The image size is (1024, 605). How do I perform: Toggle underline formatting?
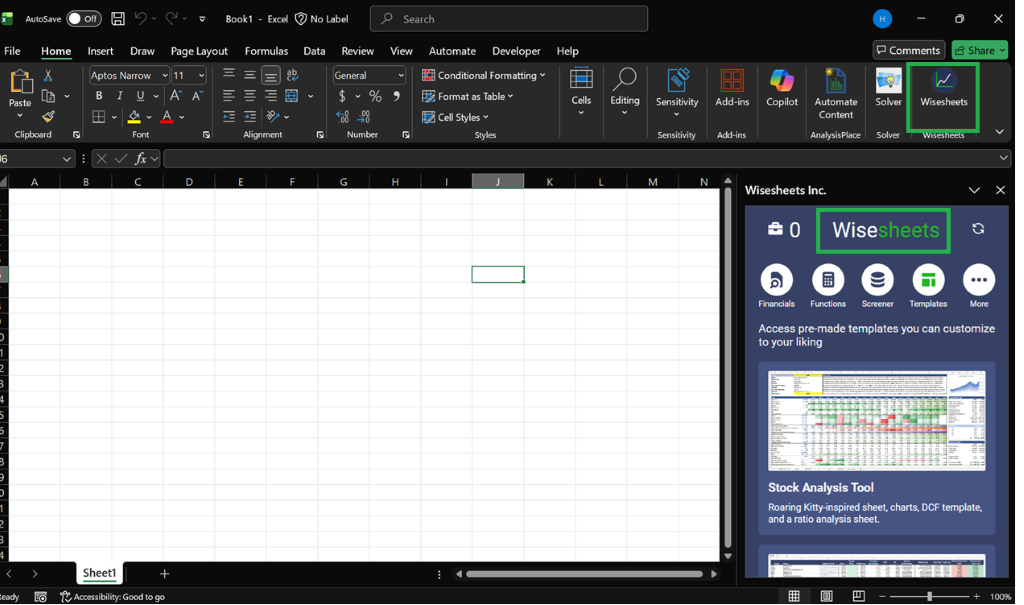pos(141,97)
